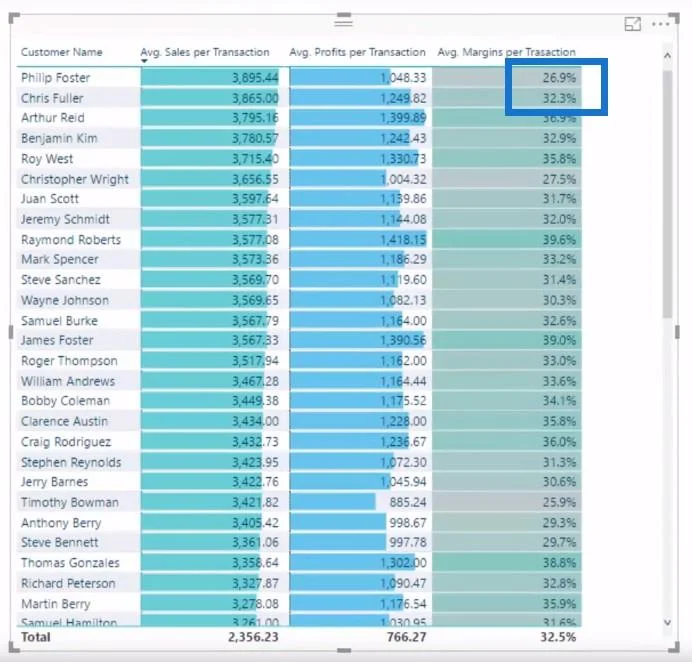This screenshot has height=662, width=692.
Task: Click the 39.6% margin value
Action: click(559, 240)
